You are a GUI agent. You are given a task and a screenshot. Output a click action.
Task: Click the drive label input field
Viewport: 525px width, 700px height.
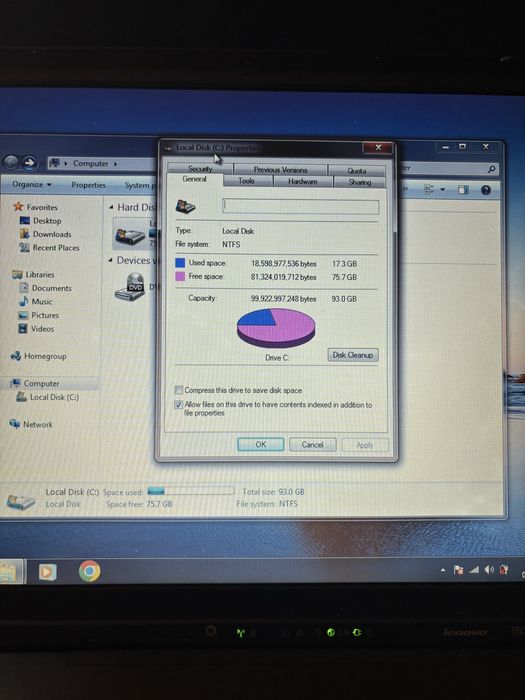pos(300,206)
